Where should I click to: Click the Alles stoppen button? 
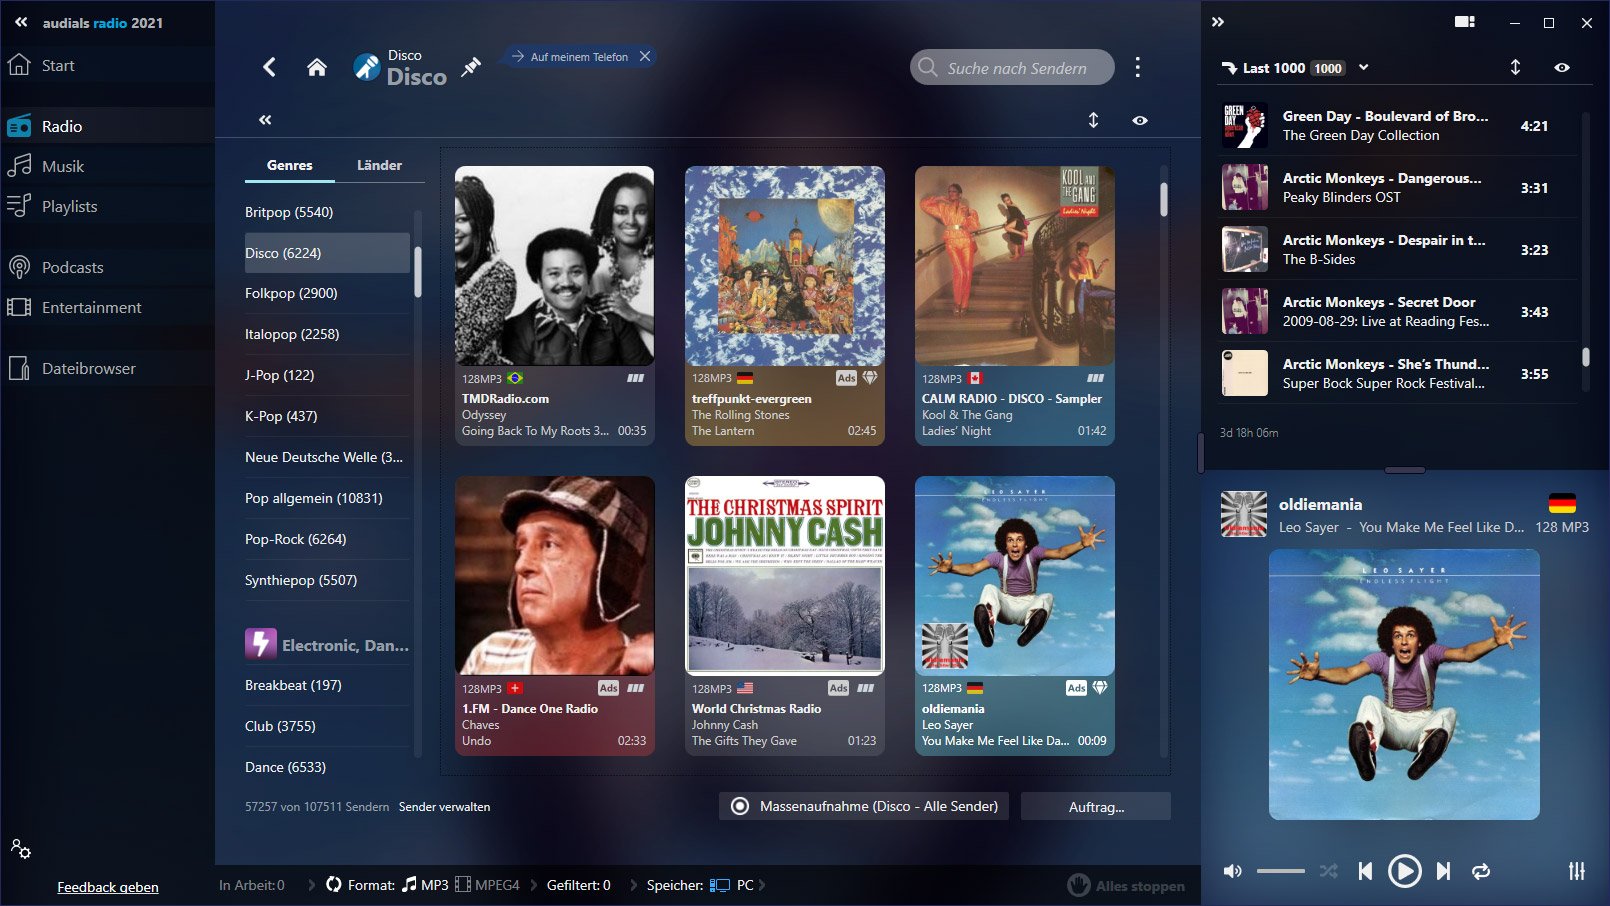1126,885
